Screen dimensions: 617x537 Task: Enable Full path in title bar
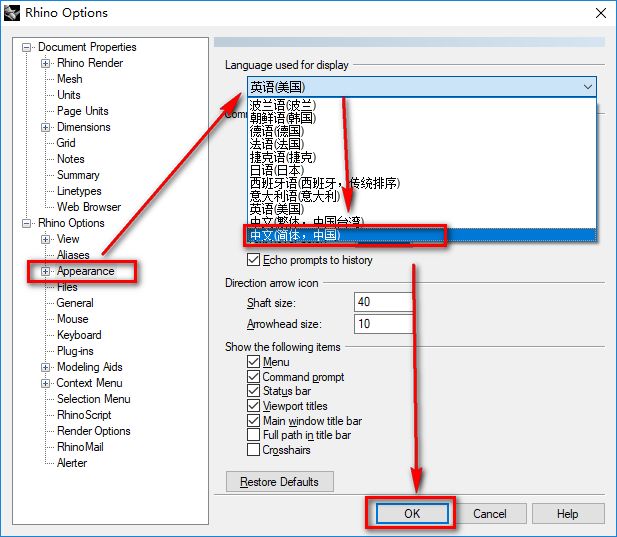pos(254,435)
